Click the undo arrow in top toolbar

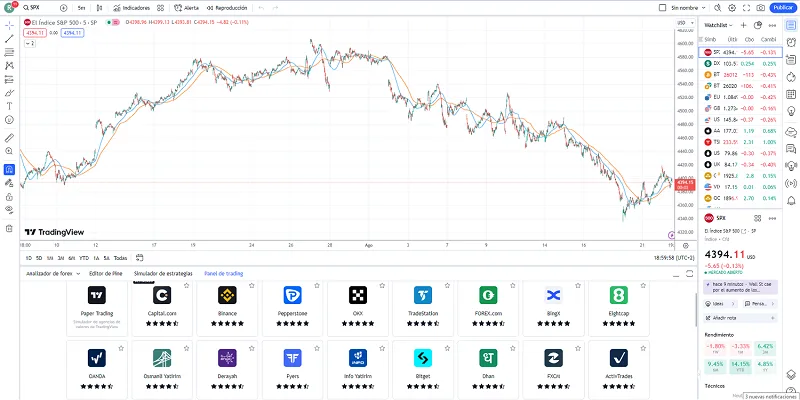261,8
